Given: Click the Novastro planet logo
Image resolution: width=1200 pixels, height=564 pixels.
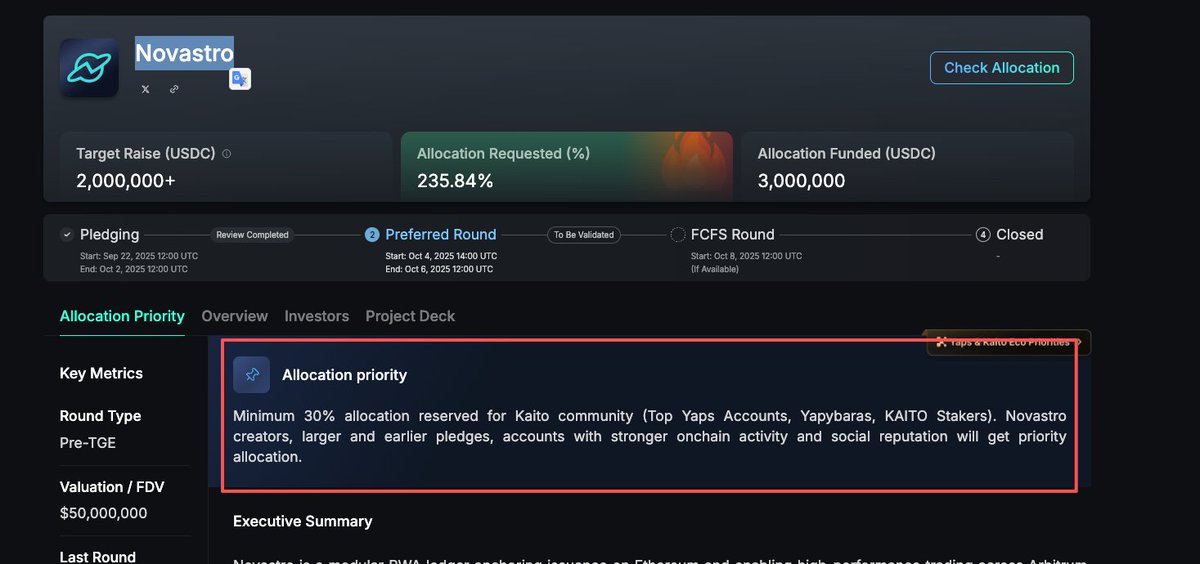Looking at the screenshot, I should pyautogui.click(x=89, y=68).
